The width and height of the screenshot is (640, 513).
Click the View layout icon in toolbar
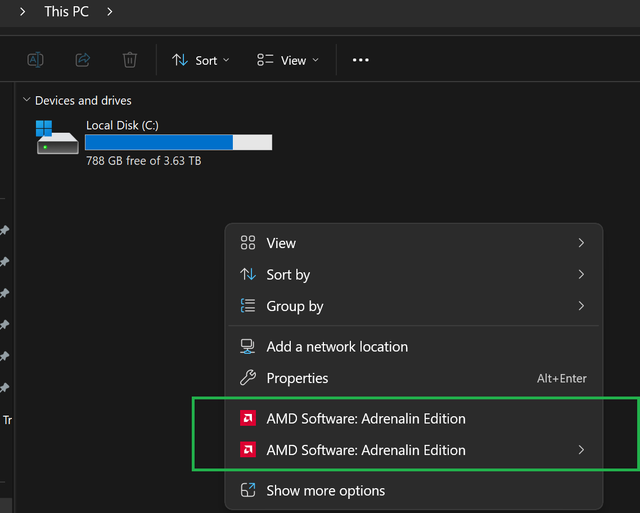point(265,60)
